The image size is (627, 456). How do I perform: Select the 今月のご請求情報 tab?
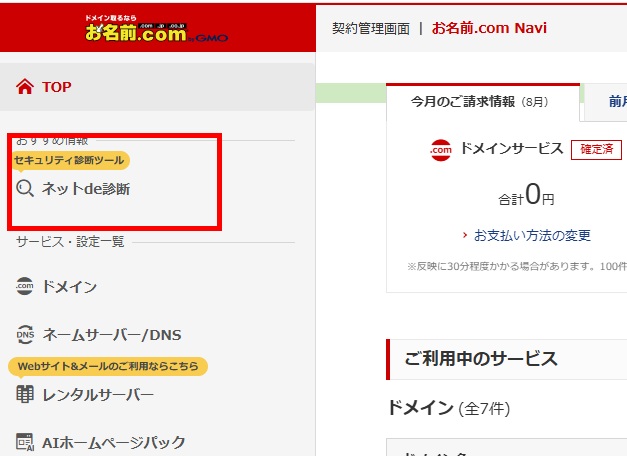click(483, 102)
